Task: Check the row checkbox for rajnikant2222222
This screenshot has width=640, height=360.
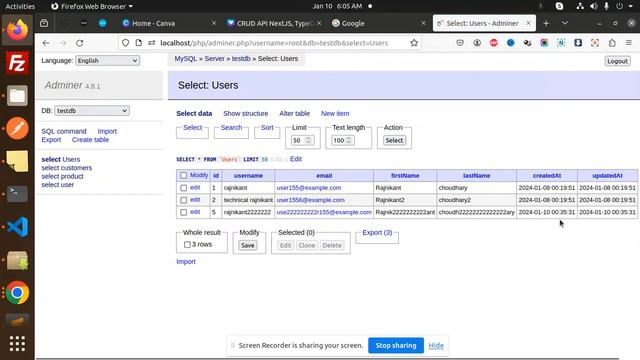Action: (183, 212)
